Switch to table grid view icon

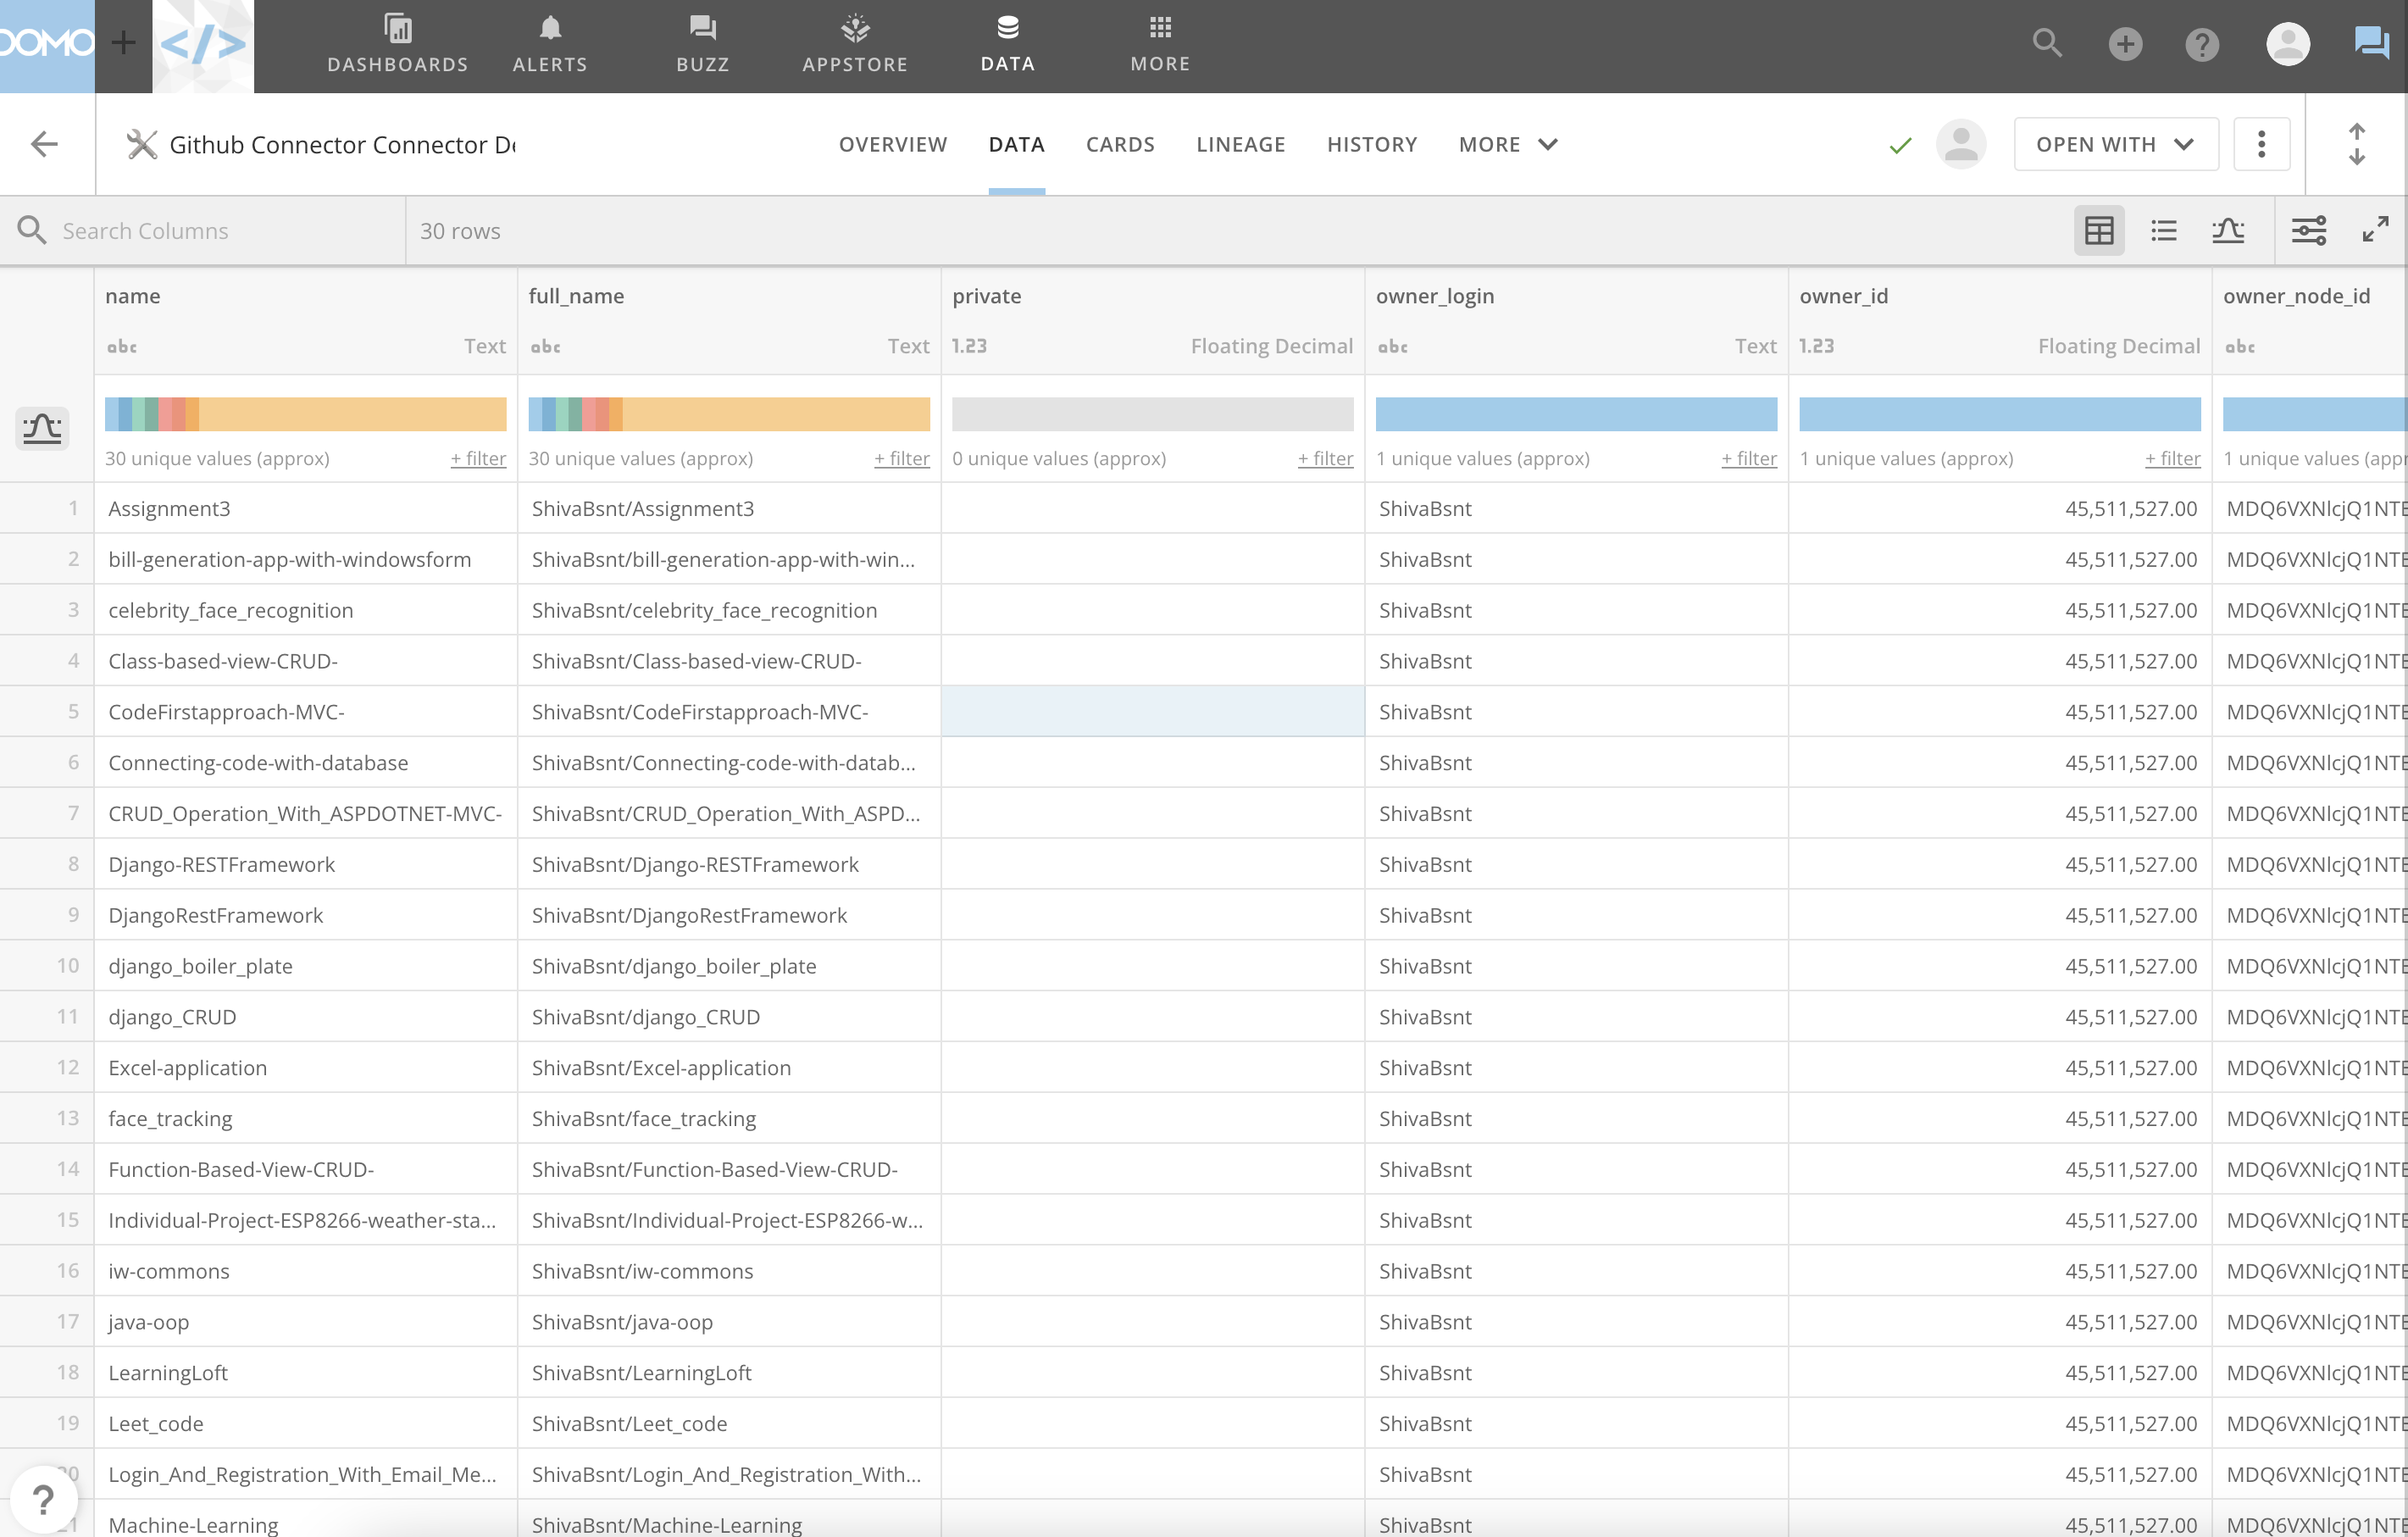click(2098, 231)
